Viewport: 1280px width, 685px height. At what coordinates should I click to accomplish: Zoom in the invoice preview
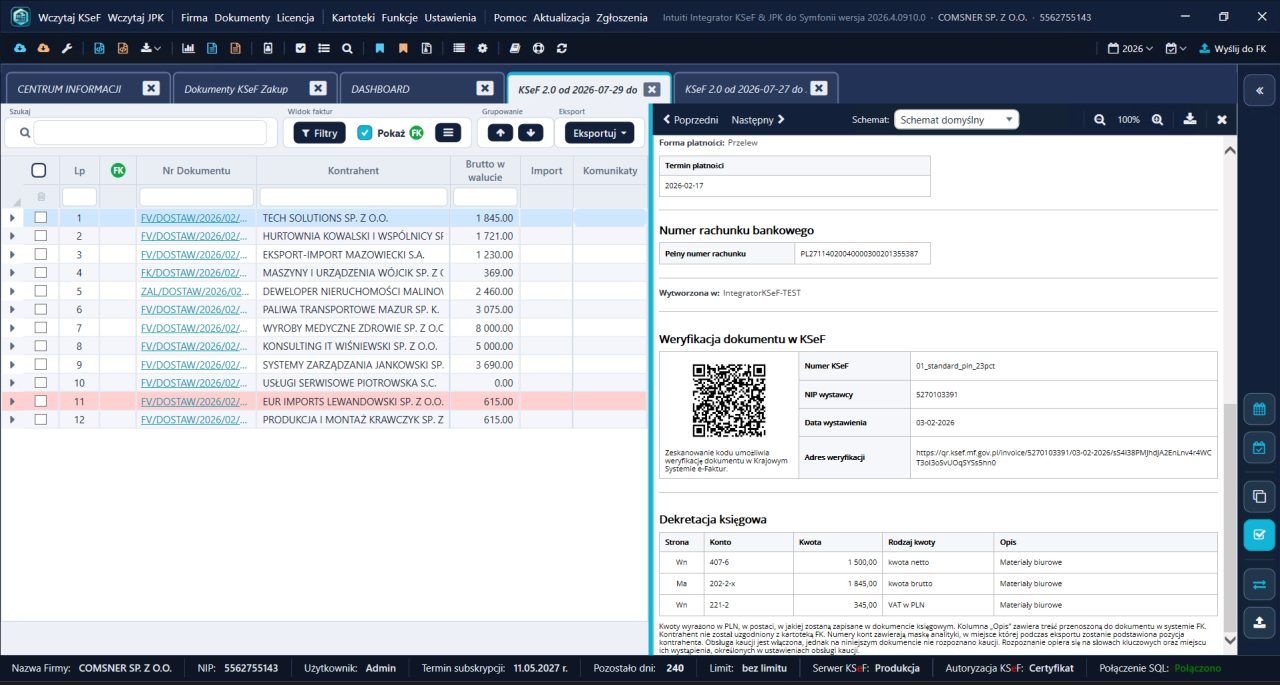coord(1157,120)
